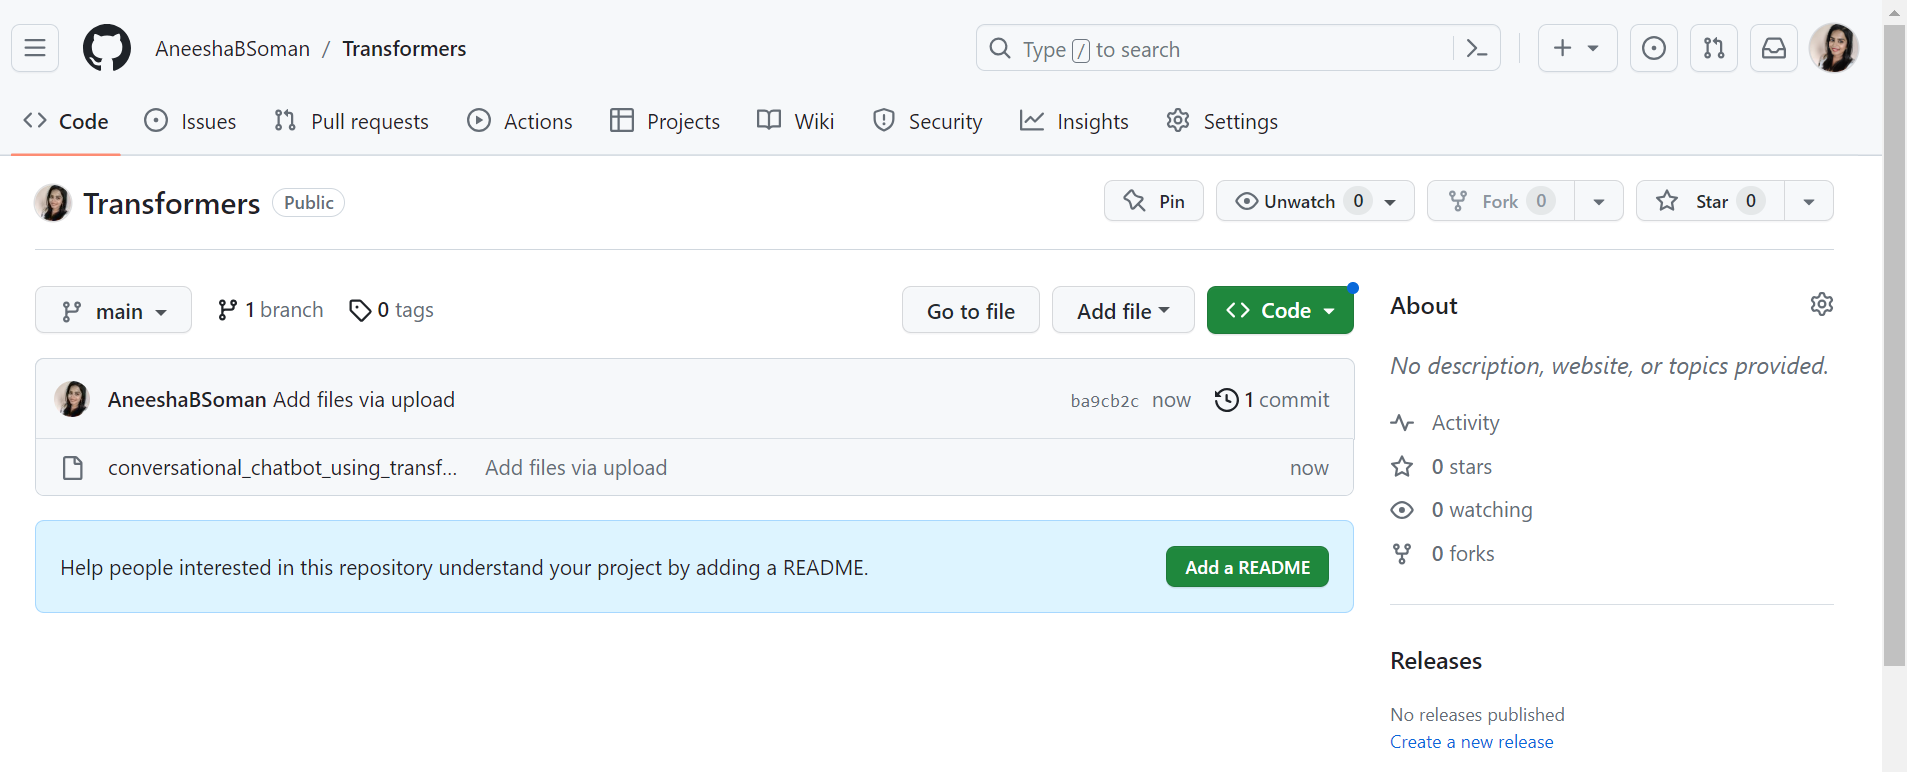This screenshot has width=1907, height=772.
Task: Expand the main branch dropdown
Action: coord(113,311)
